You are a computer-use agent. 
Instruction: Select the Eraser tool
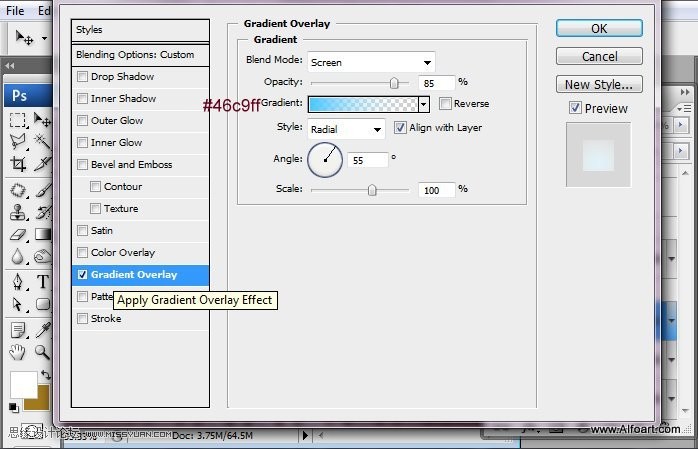18,234
